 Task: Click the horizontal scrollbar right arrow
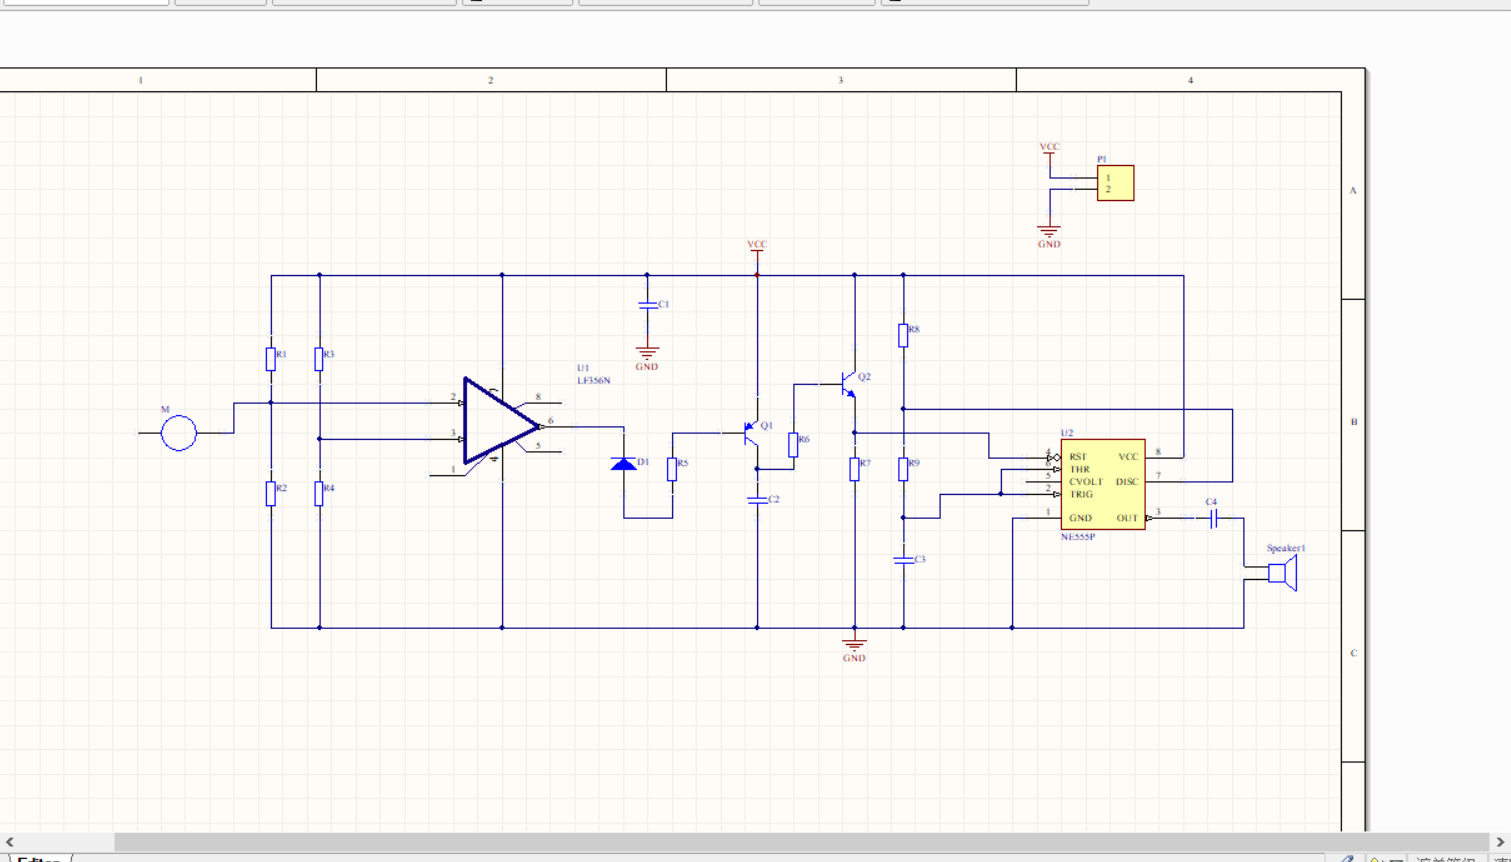[1500, 842]
